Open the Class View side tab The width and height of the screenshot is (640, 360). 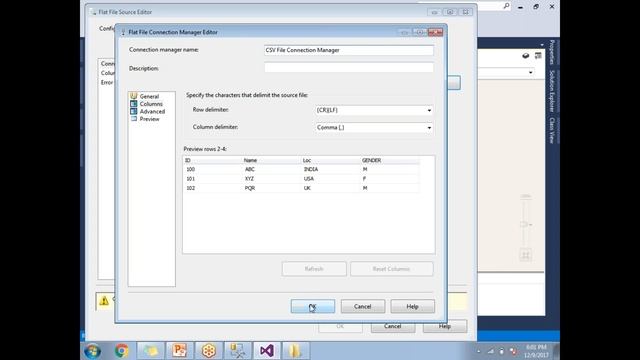tap(552, 131)
